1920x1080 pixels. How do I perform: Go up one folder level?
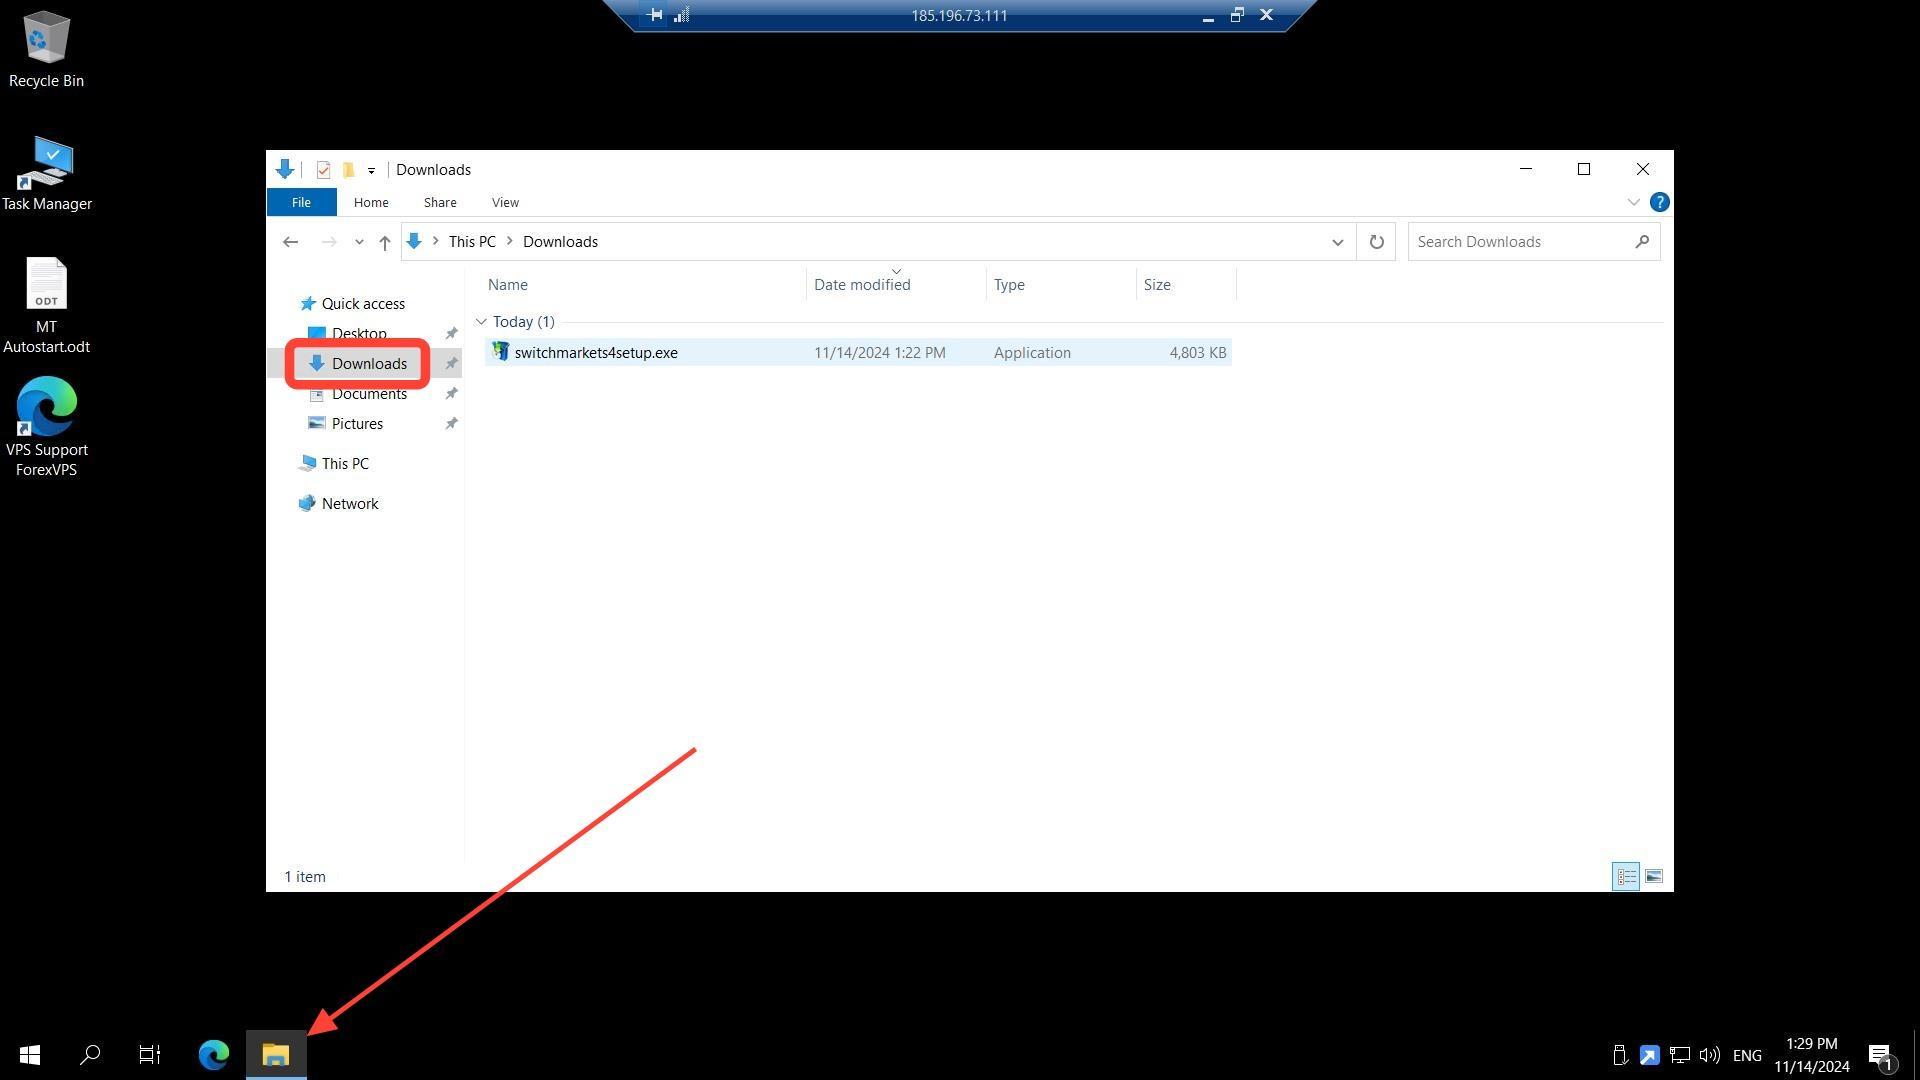pyautogui.click(x=384, y=242)
